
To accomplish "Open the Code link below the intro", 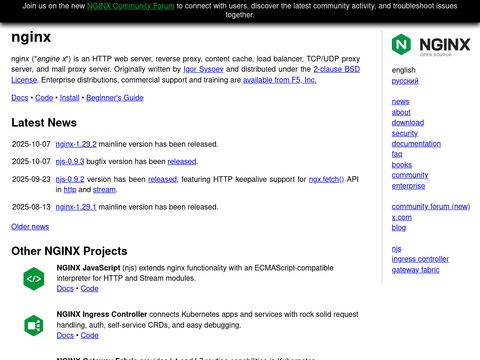I will tap(44, 98).
